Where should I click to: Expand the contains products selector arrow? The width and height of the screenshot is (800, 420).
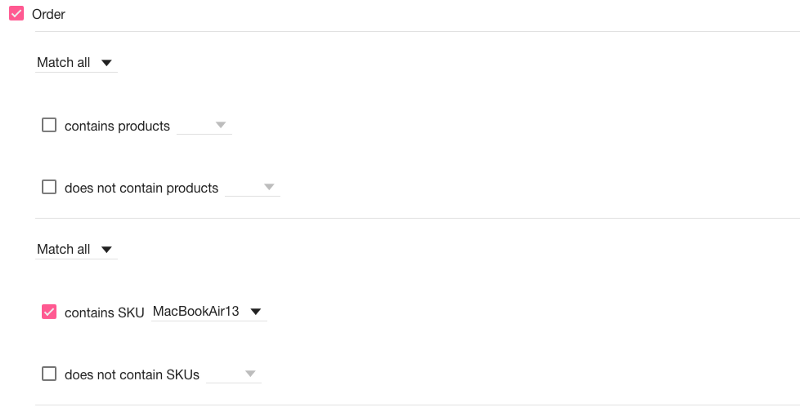coord(220,125)
